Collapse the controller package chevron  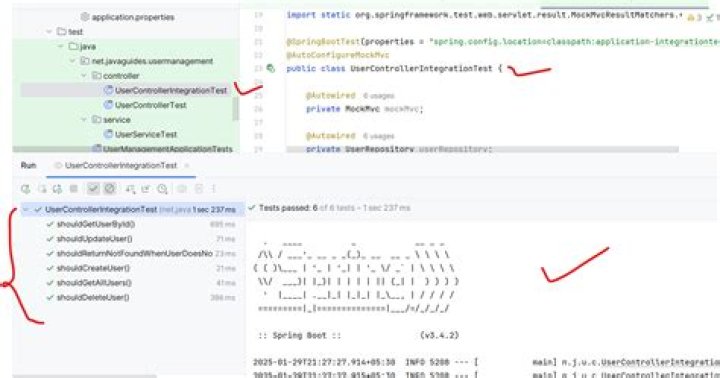point(84,76)
